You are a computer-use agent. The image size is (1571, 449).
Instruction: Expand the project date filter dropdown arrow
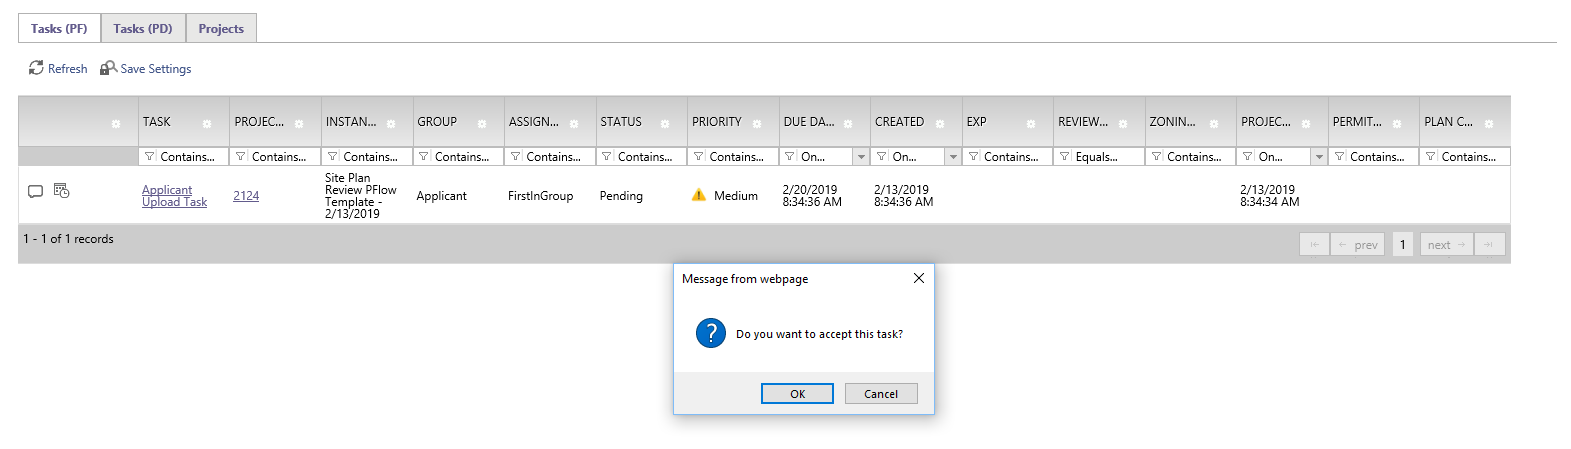click(x=1319, y=157)
